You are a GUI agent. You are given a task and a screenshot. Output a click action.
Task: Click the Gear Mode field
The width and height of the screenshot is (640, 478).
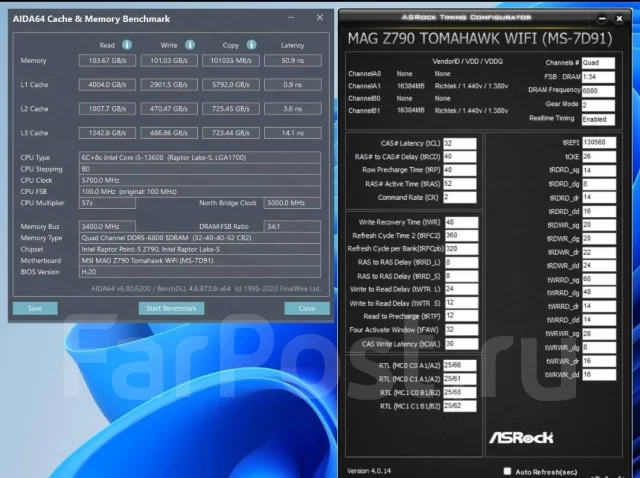tap(598, 105)
